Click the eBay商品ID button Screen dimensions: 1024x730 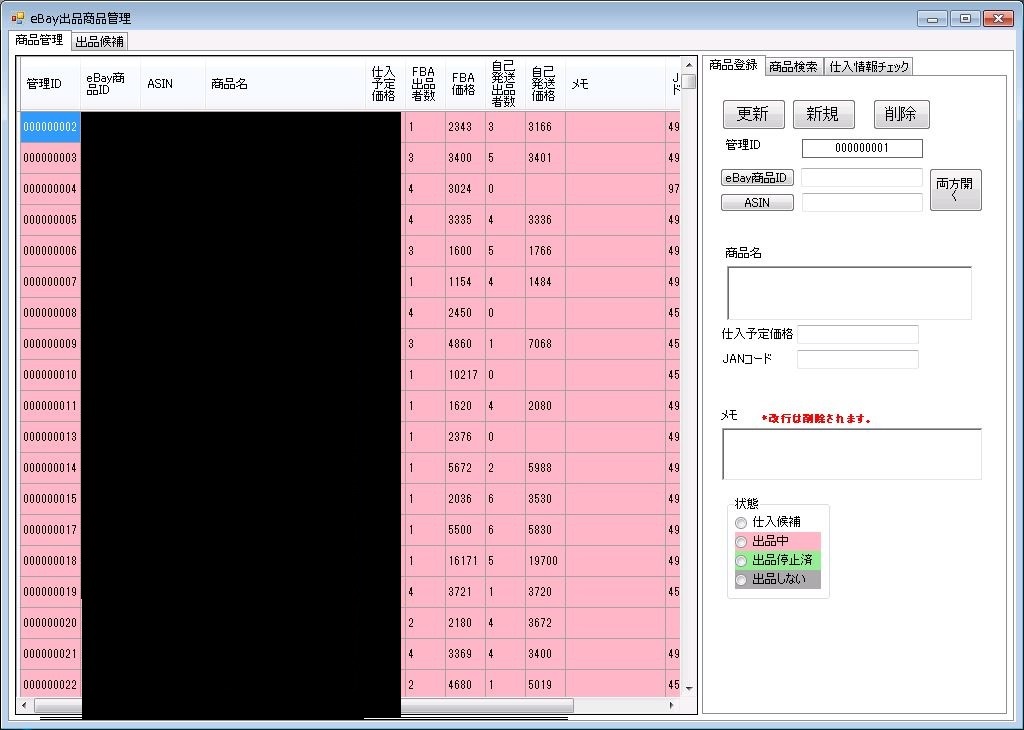(757, 178)
